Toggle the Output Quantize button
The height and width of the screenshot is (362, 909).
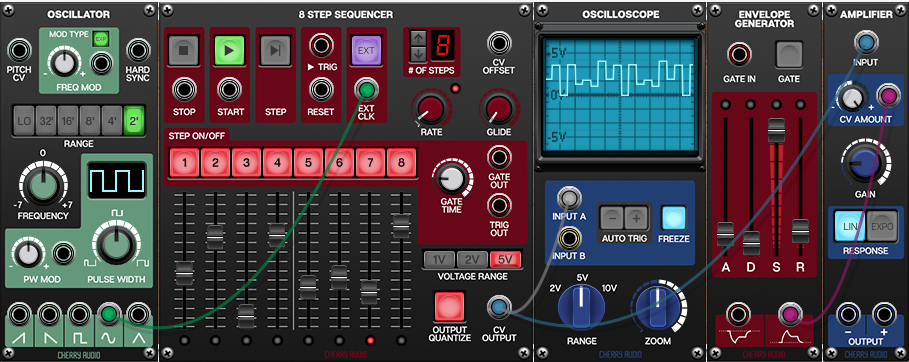click(x=449, y=307)
